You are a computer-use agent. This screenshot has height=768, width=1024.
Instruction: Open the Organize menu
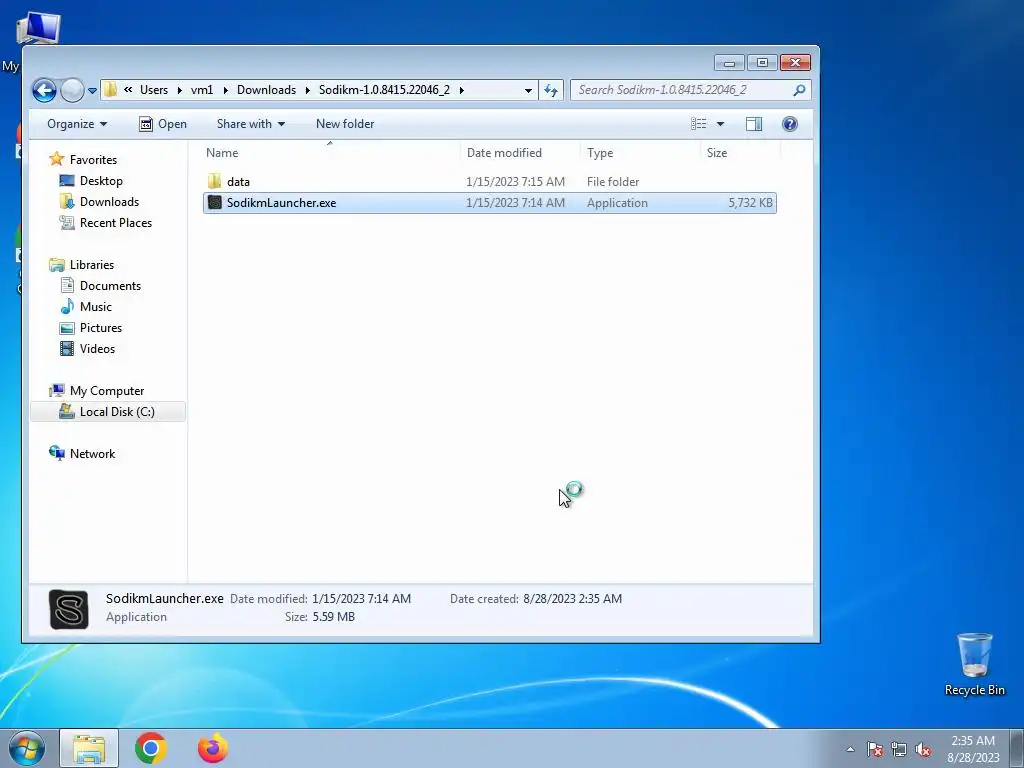[x=77, y=123]
